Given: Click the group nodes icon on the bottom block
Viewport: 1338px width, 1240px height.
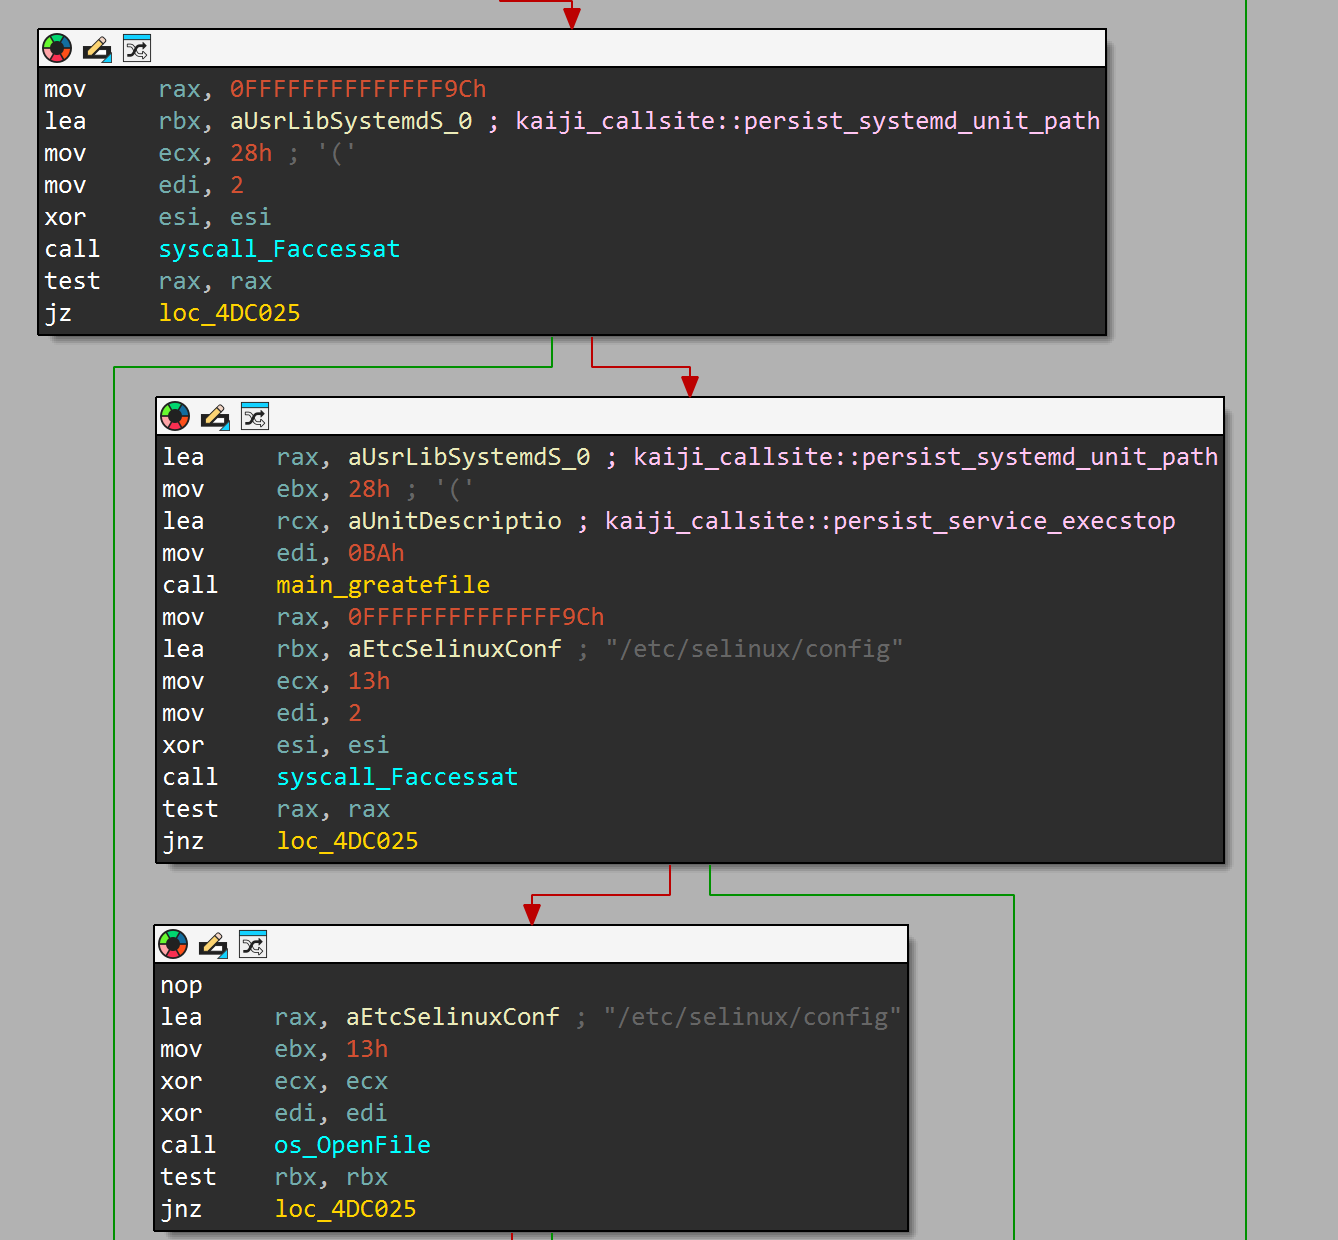Looking at the screenshot, I should coord(253,944).
